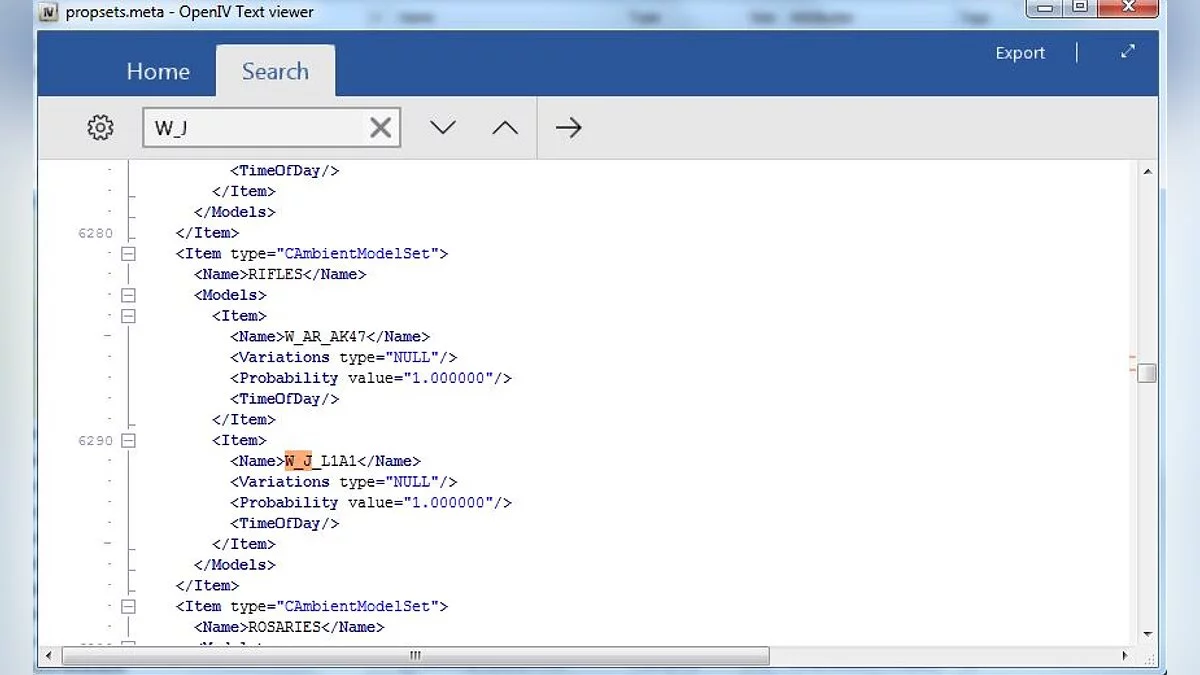Click the vertical scrollbar down arrow
1200x675 pixels.
[x=1147, y=634]
